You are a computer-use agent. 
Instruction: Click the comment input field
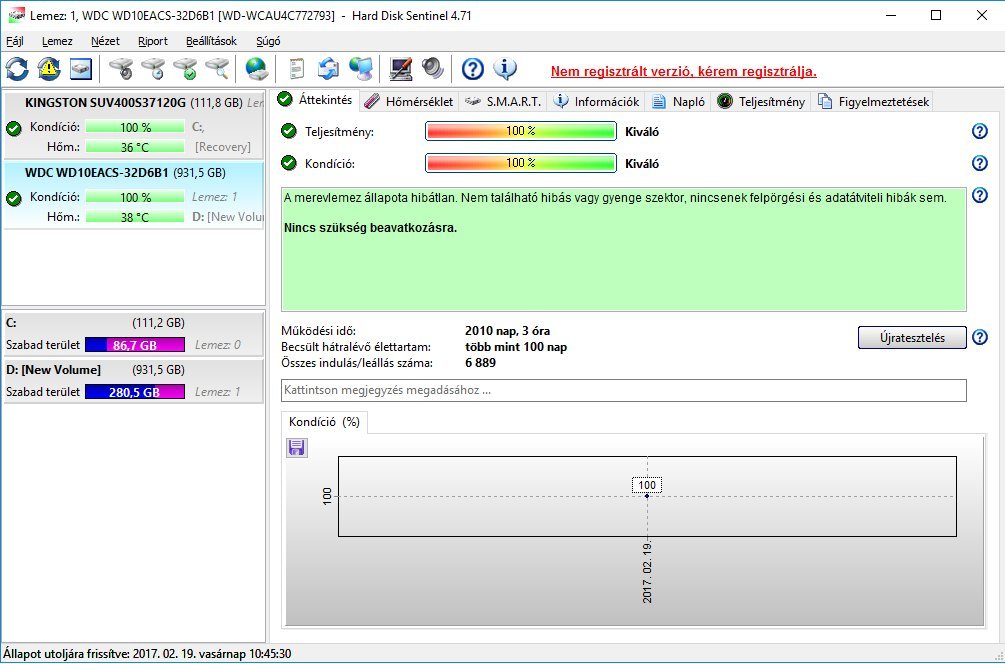pyautogui.click(x=624, y=390)
